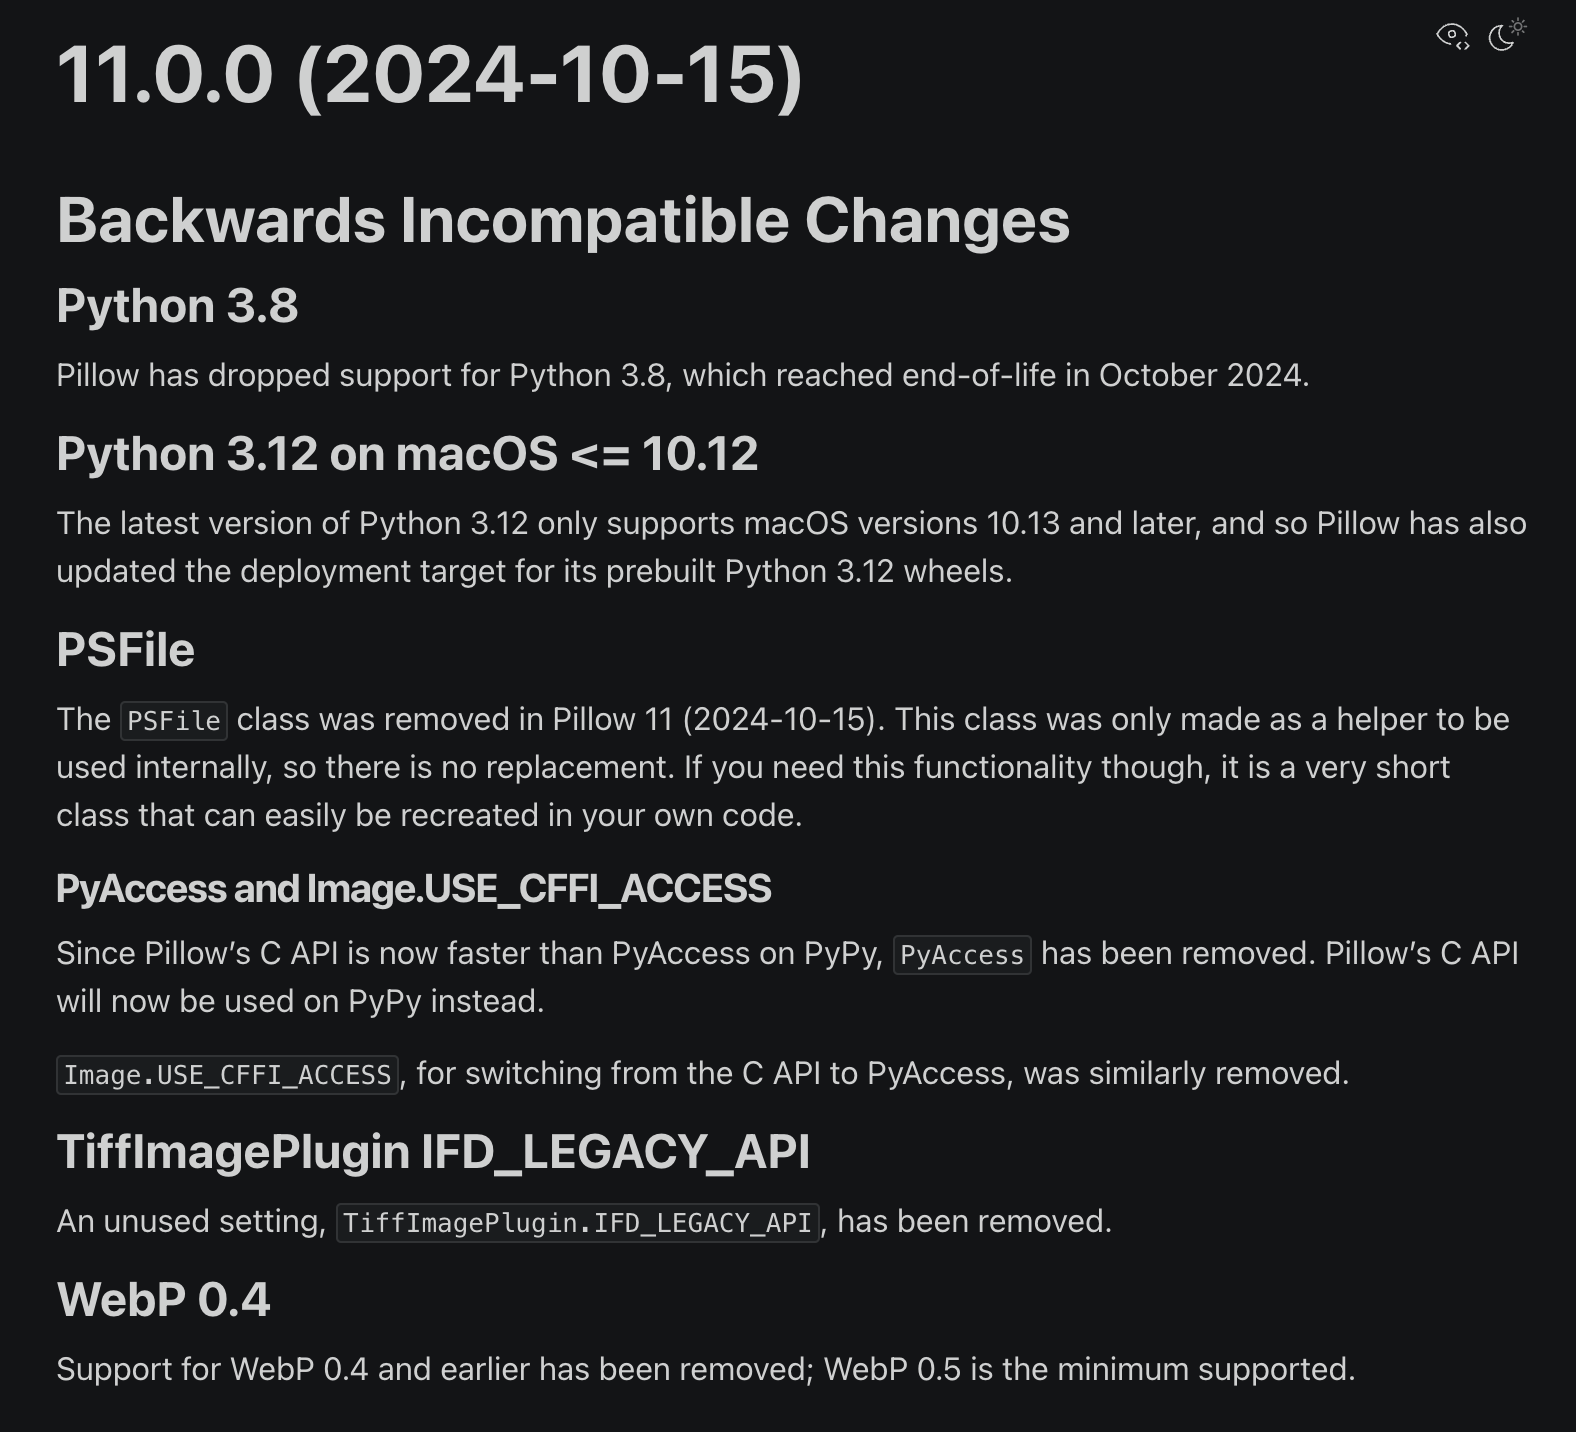
Task: Click the 11.0.0 (2024-10-15) page title
Action: [430, 75]
